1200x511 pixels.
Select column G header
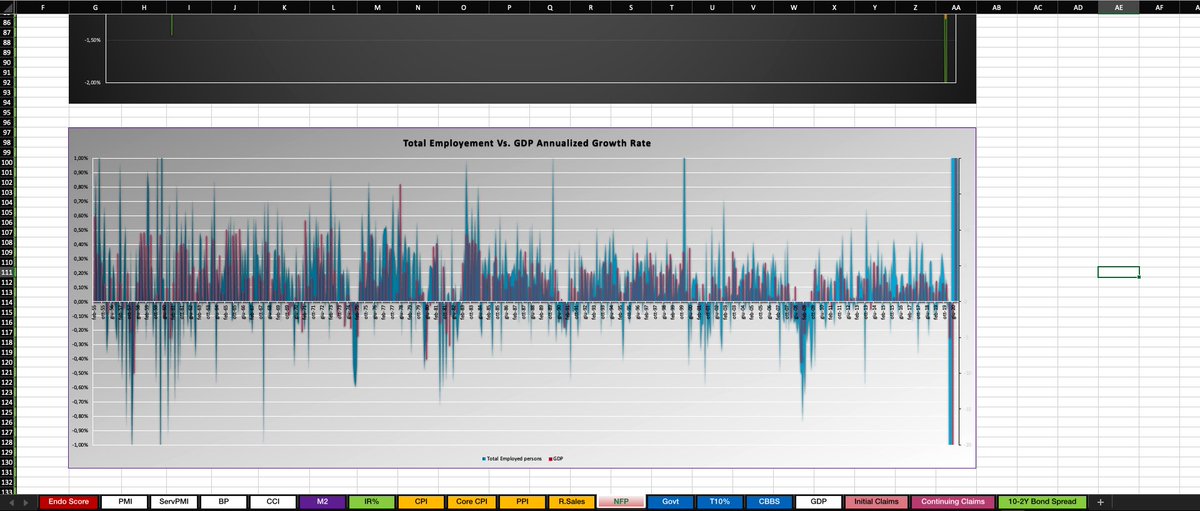[x=94, y=7]
